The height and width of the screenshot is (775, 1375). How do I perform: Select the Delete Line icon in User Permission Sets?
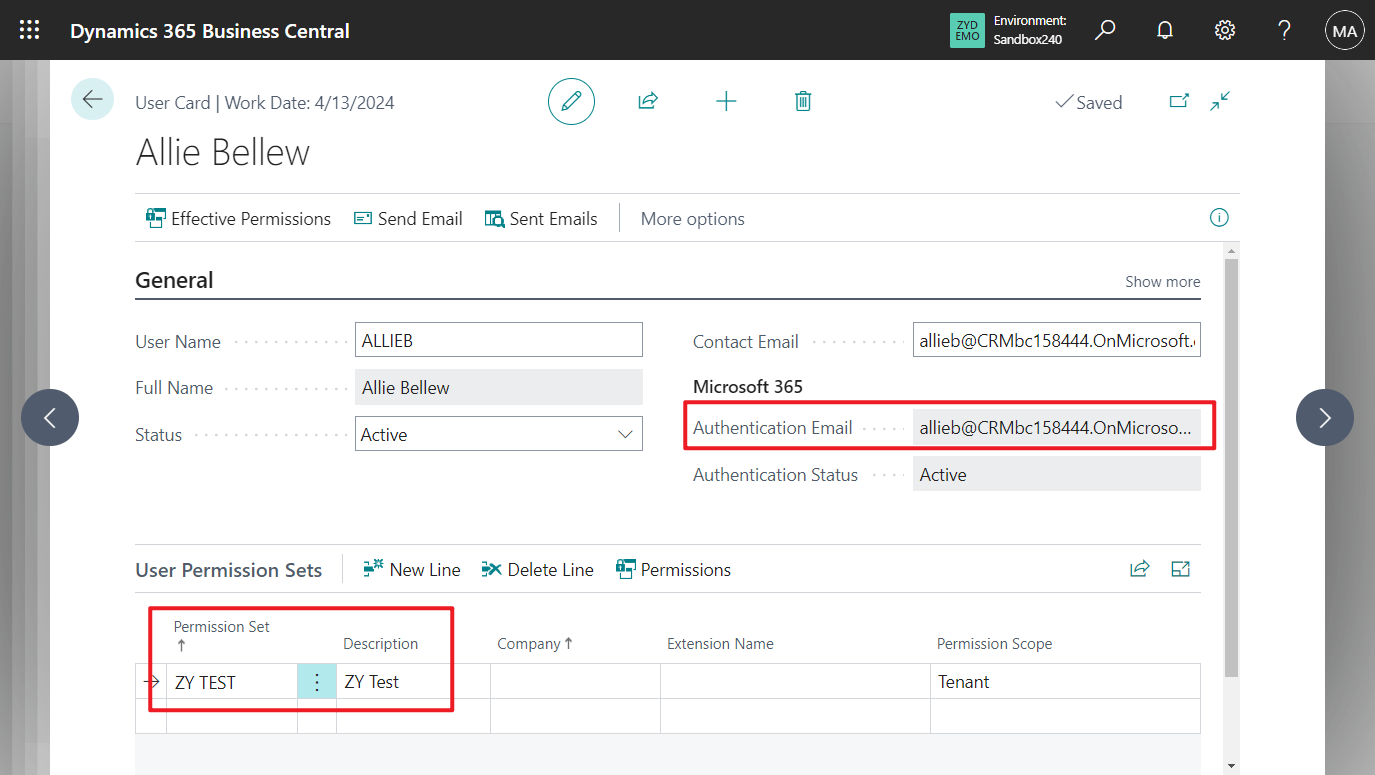click(x=537, y=569)
